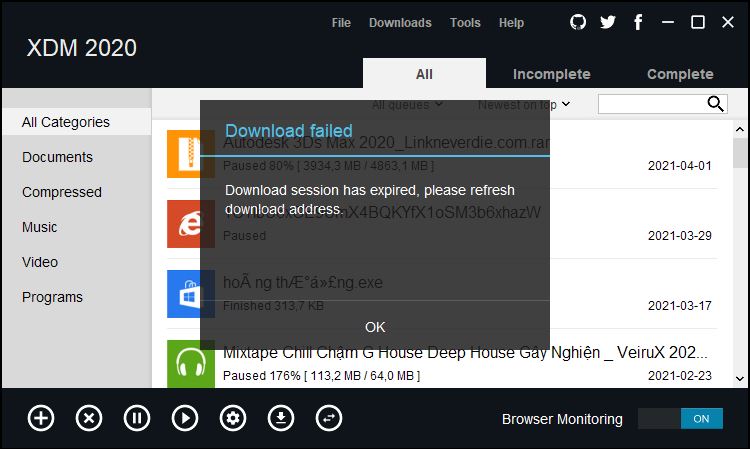750x449 pixels.
Task: Switch to the Complete tab
Action: pyautogui.click(x=680, y=74)
